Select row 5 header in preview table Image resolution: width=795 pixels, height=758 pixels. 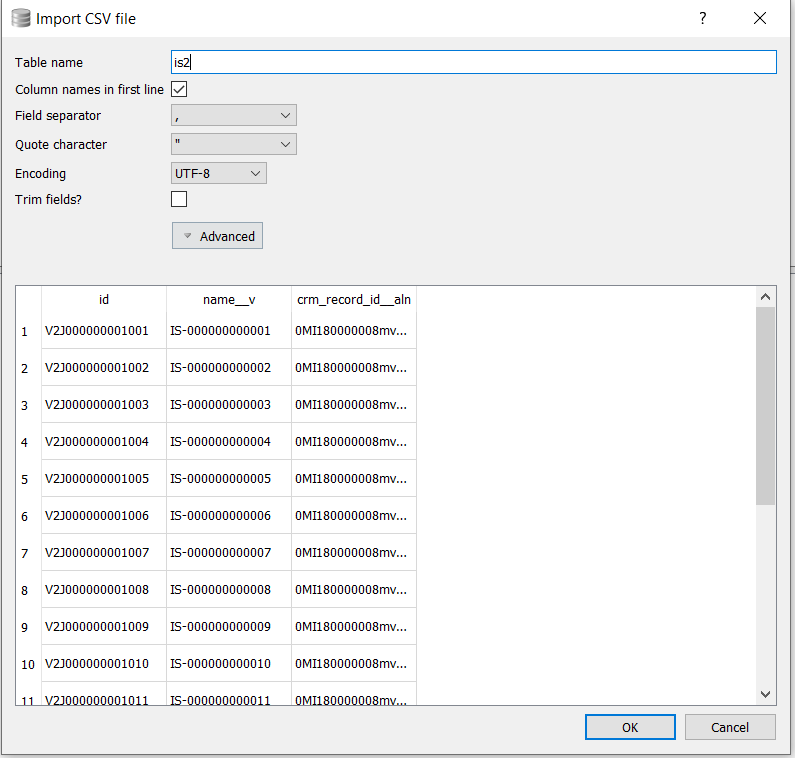pyautogui.click(x=25, y=479)
